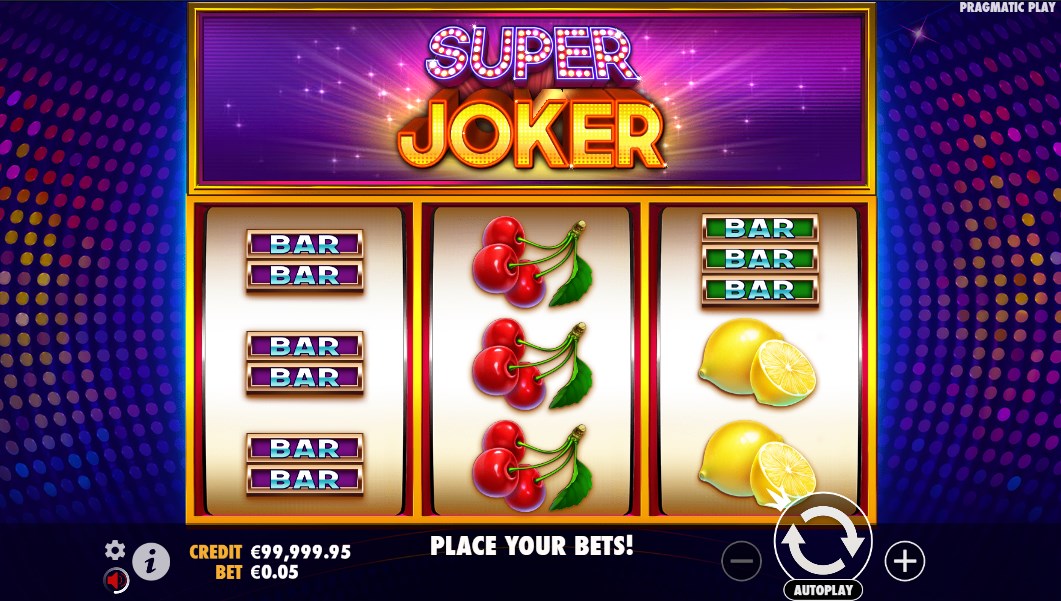The height and width of the screenshot is (601, 1061).
Task: Open the game info button
Action: click(151, 561)
